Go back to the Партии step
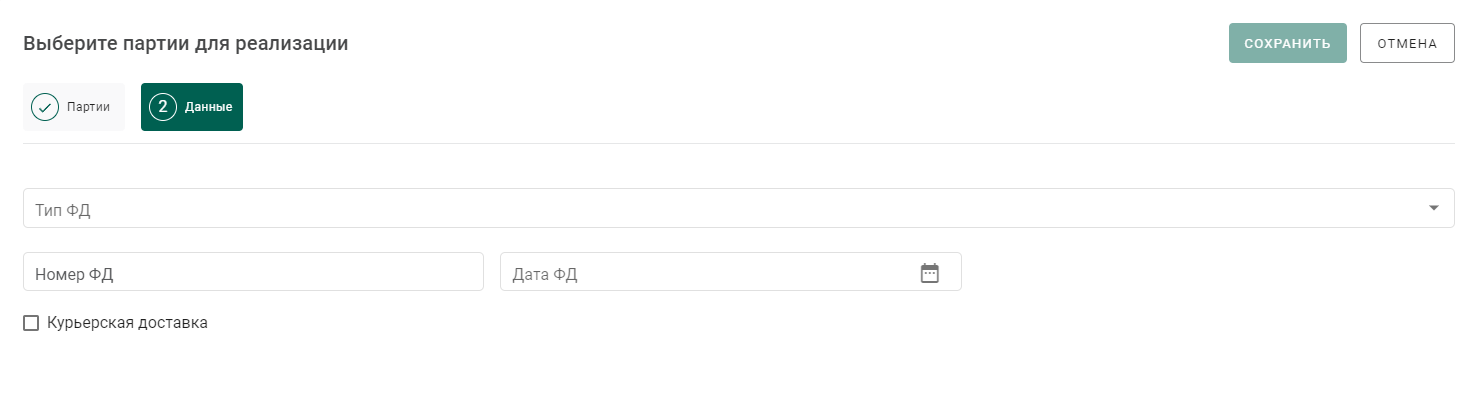1476x410 pixels. click(x=74, y=107)
